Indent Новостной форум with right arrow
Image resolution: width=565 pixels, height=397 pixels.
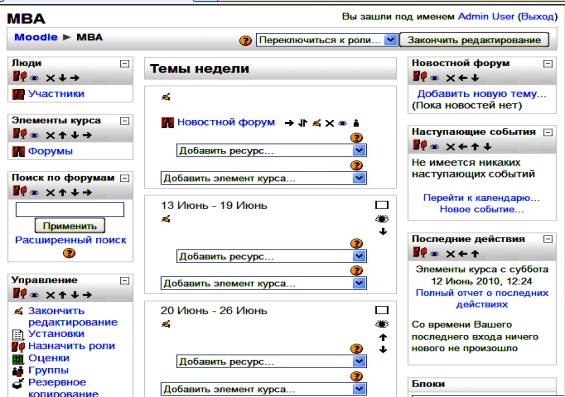[289, 123]
